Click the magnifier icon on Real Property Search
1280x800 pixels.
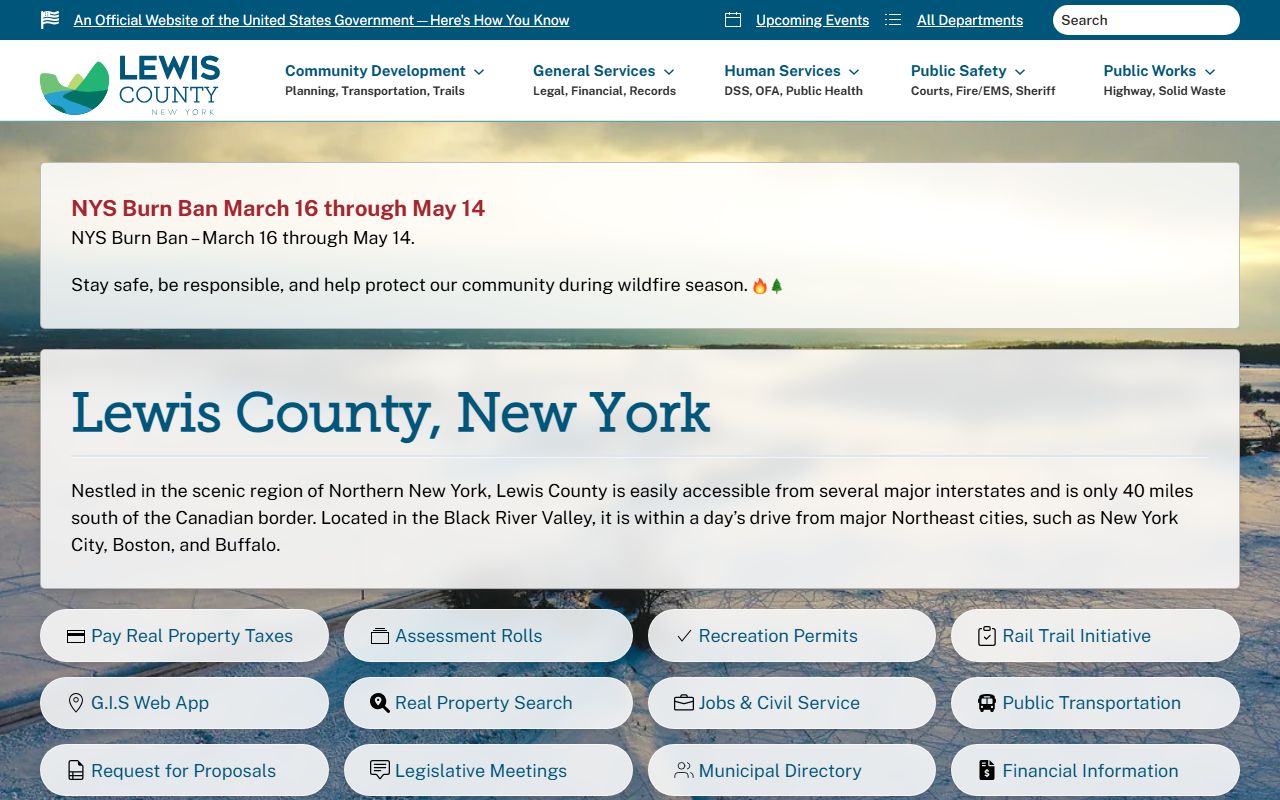tap(380, 703)
